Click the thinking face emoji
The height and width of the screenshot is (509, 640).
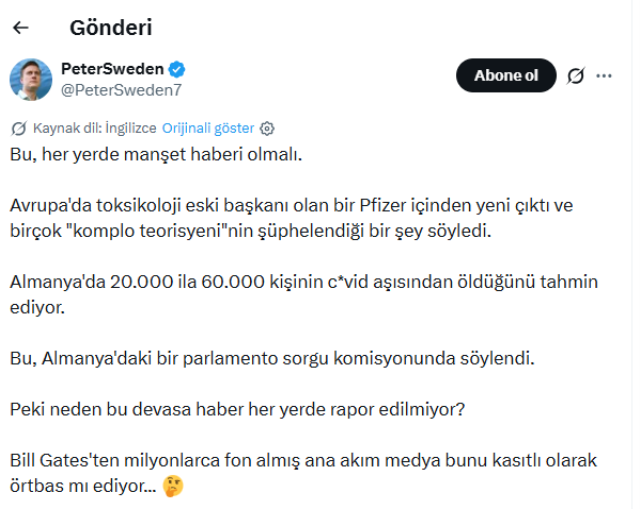click(x=174, y=487)
